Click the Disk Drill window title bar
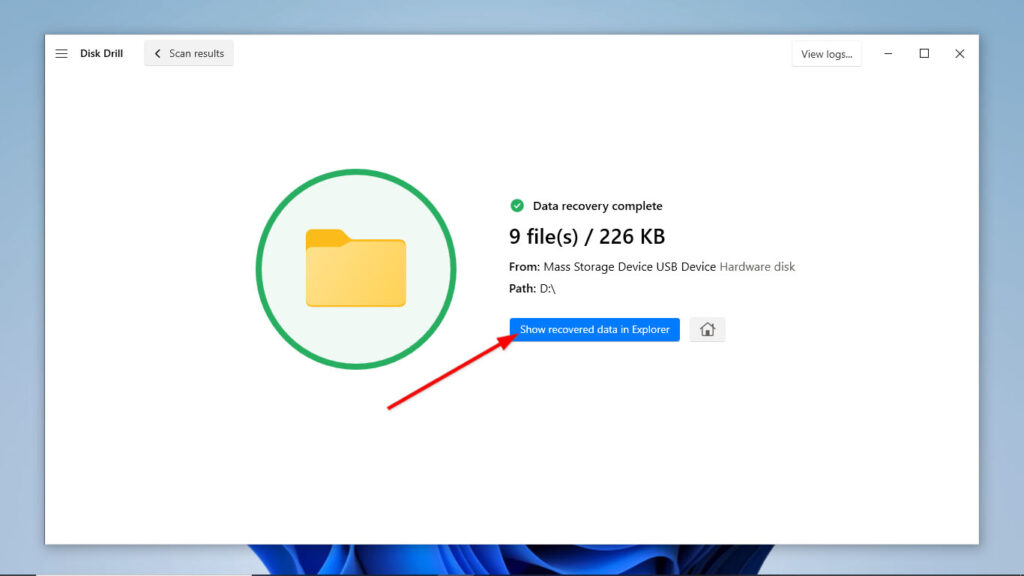Image resolution: width=1024 pixels, height=576 pixels. tap(500, 53)
